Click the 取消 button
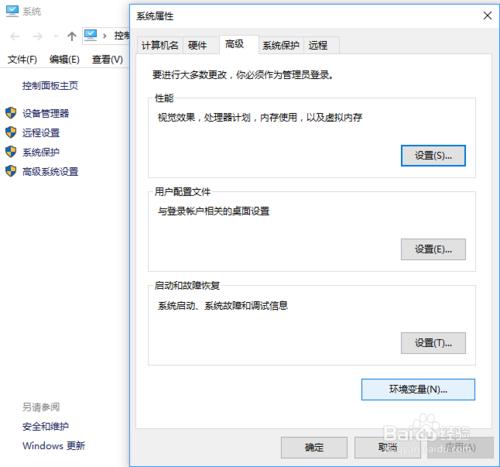 [387, 447]
